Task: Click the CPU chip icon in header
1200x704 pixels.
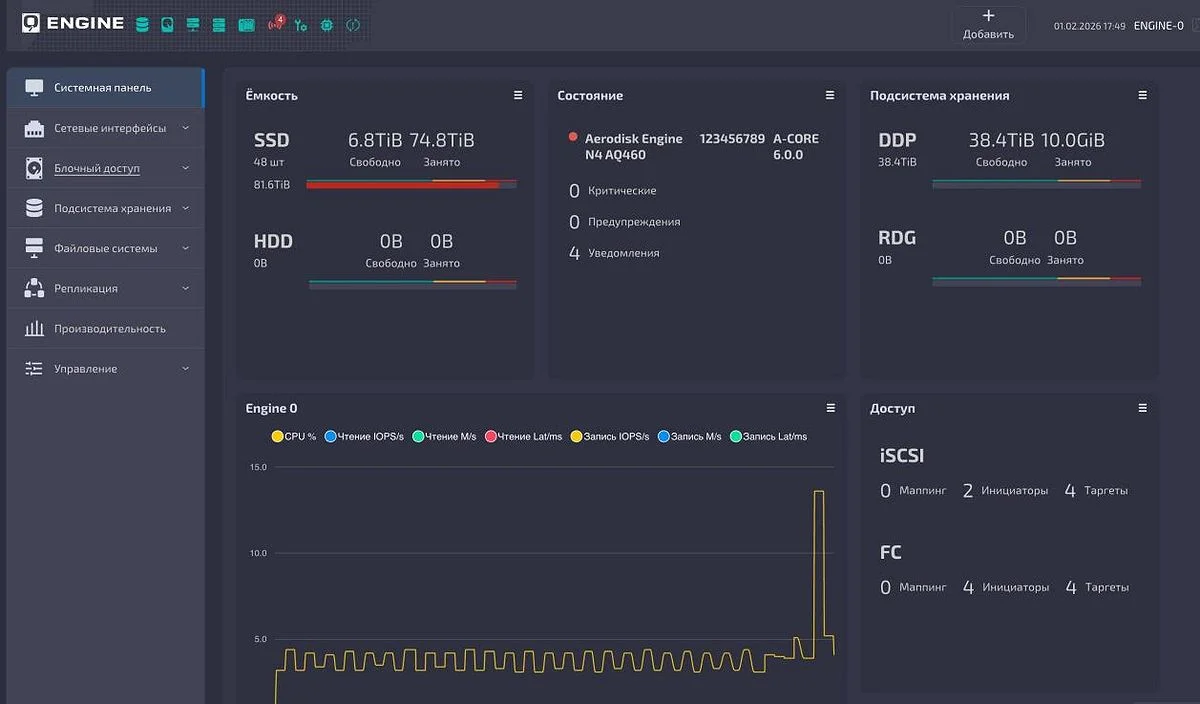Action: (x=327, y=25)
